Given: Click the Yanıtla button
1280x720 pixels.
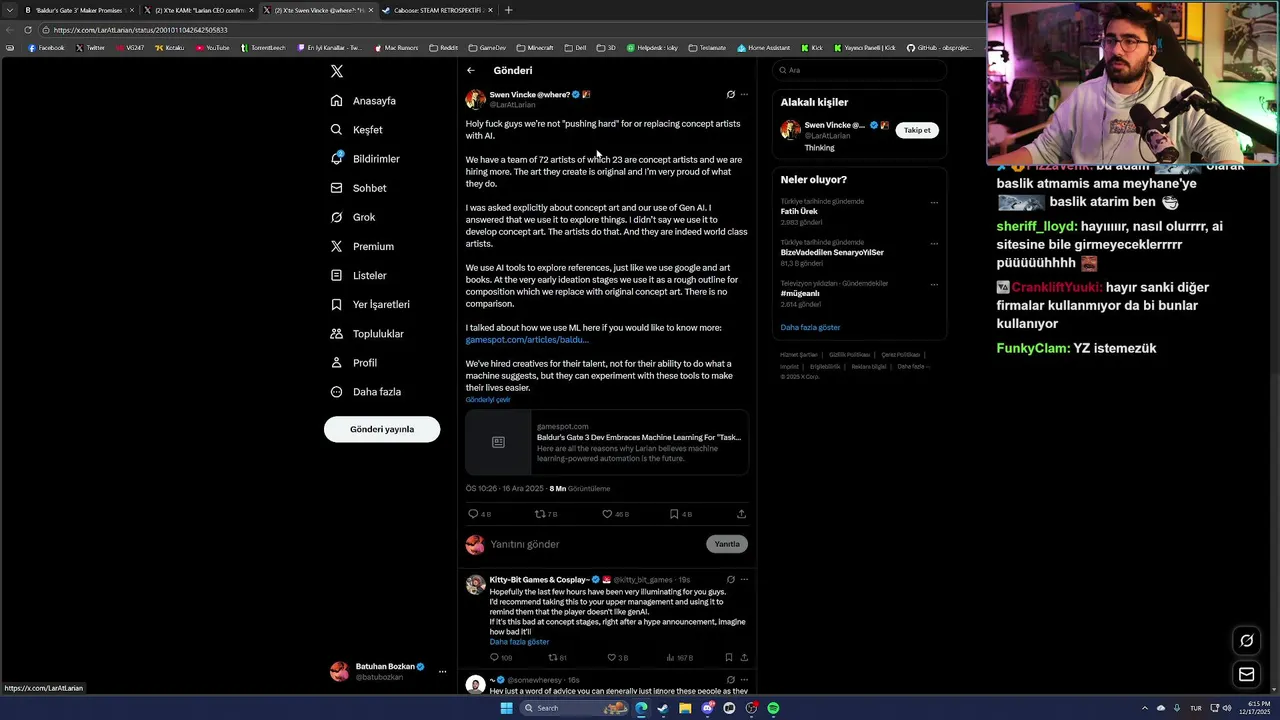Looking at the screenshot, I should pos(727,544).
